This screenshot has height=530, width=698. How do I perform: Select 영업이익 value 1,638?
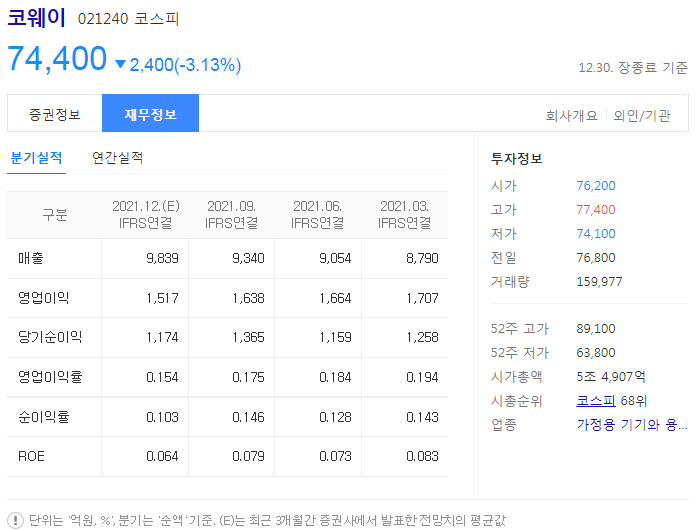[x=248, y=298]
